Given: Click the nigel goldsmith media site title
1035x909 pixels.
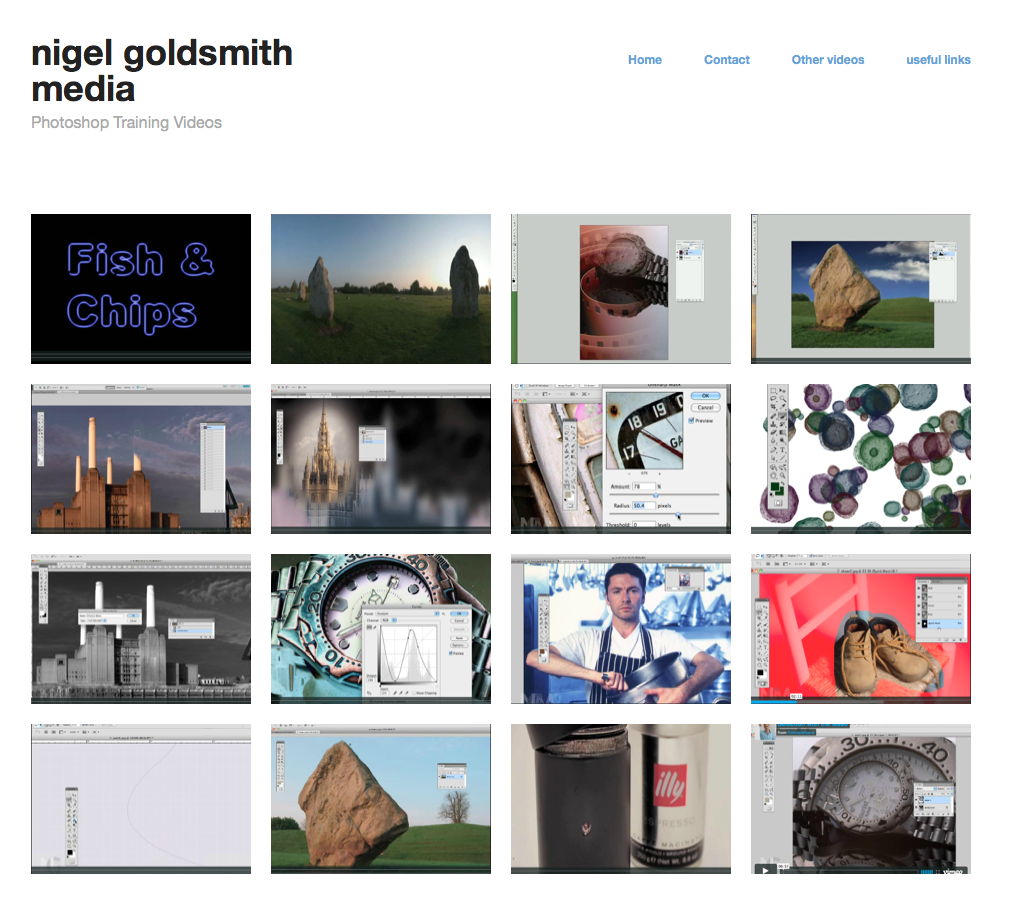Looking at the screenshot, I should (x=162, y=71).
